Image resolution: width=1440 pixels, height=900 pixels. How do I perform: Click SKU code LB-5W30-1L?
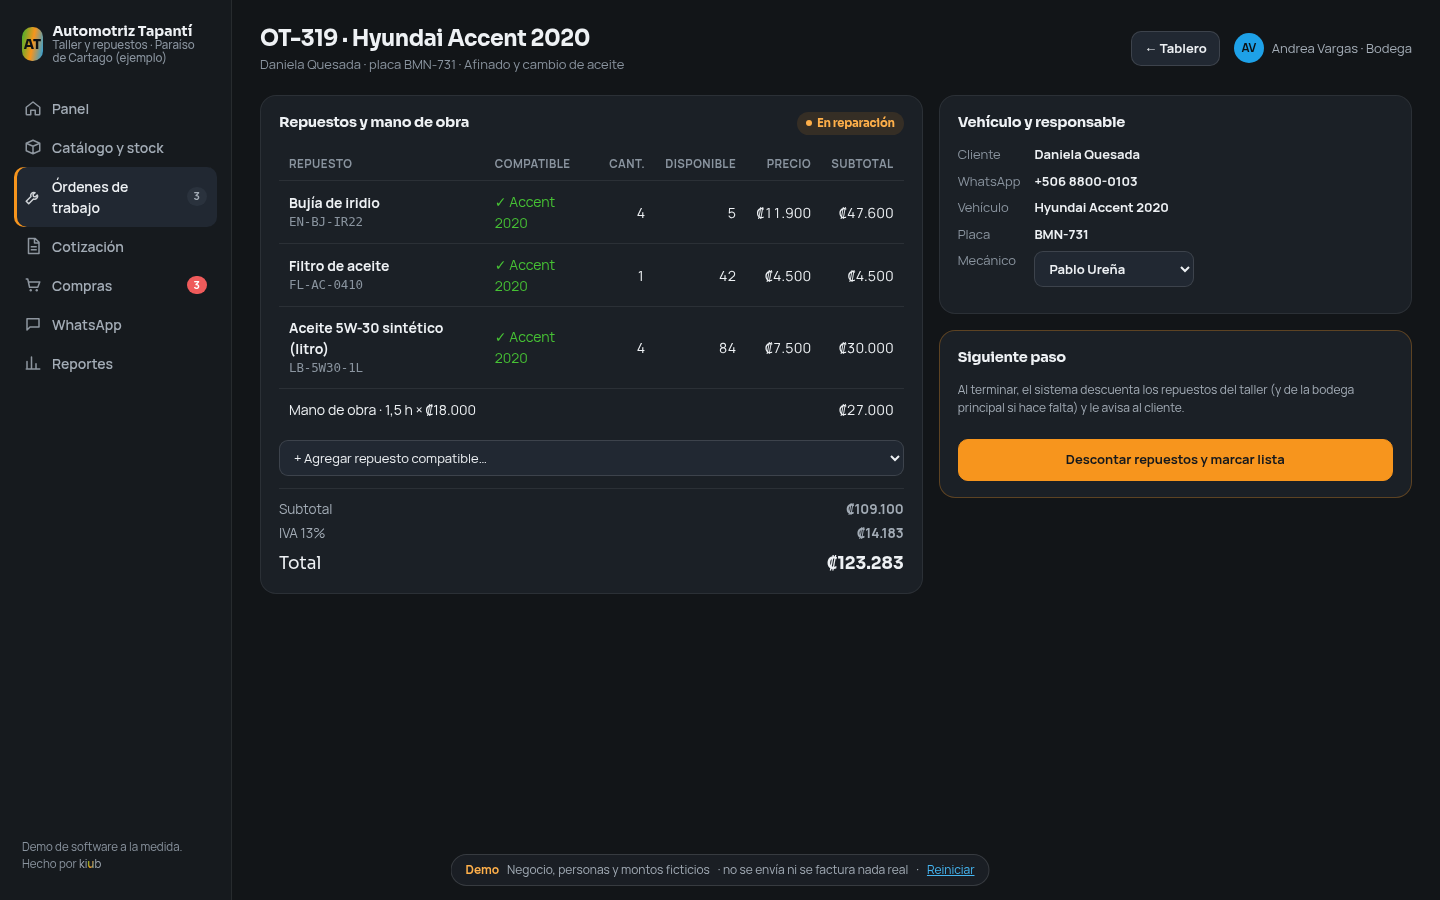pos(326,368)
